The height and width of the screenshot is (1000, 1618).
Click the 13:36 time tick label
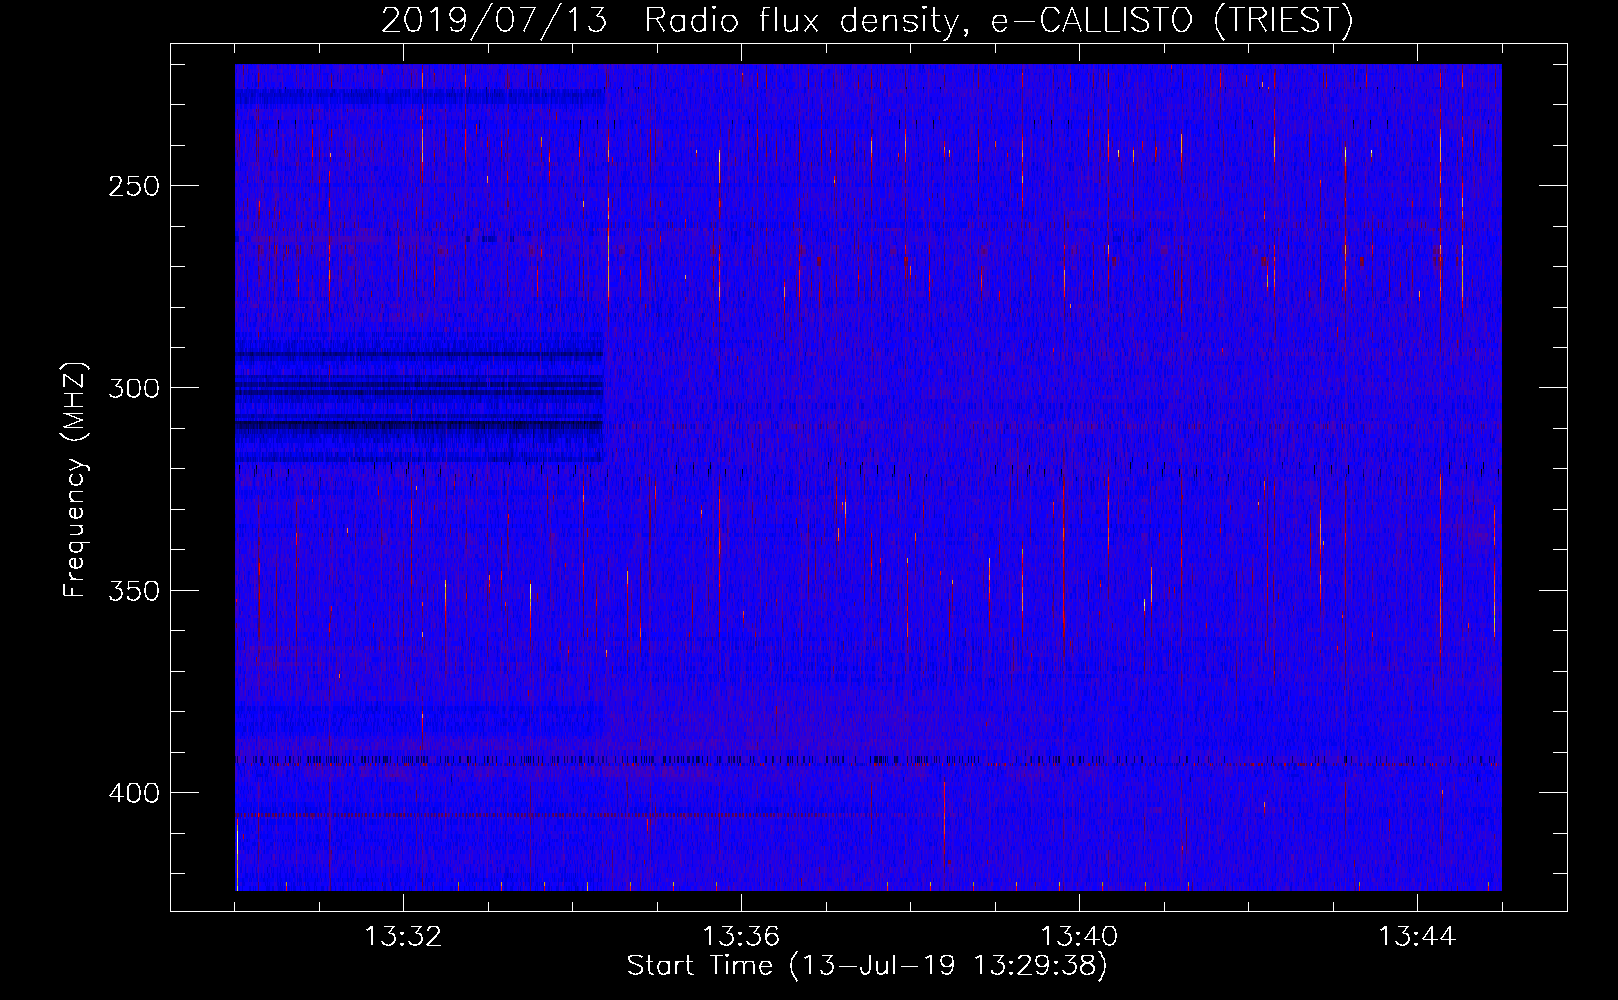click(x=741, y=937)
